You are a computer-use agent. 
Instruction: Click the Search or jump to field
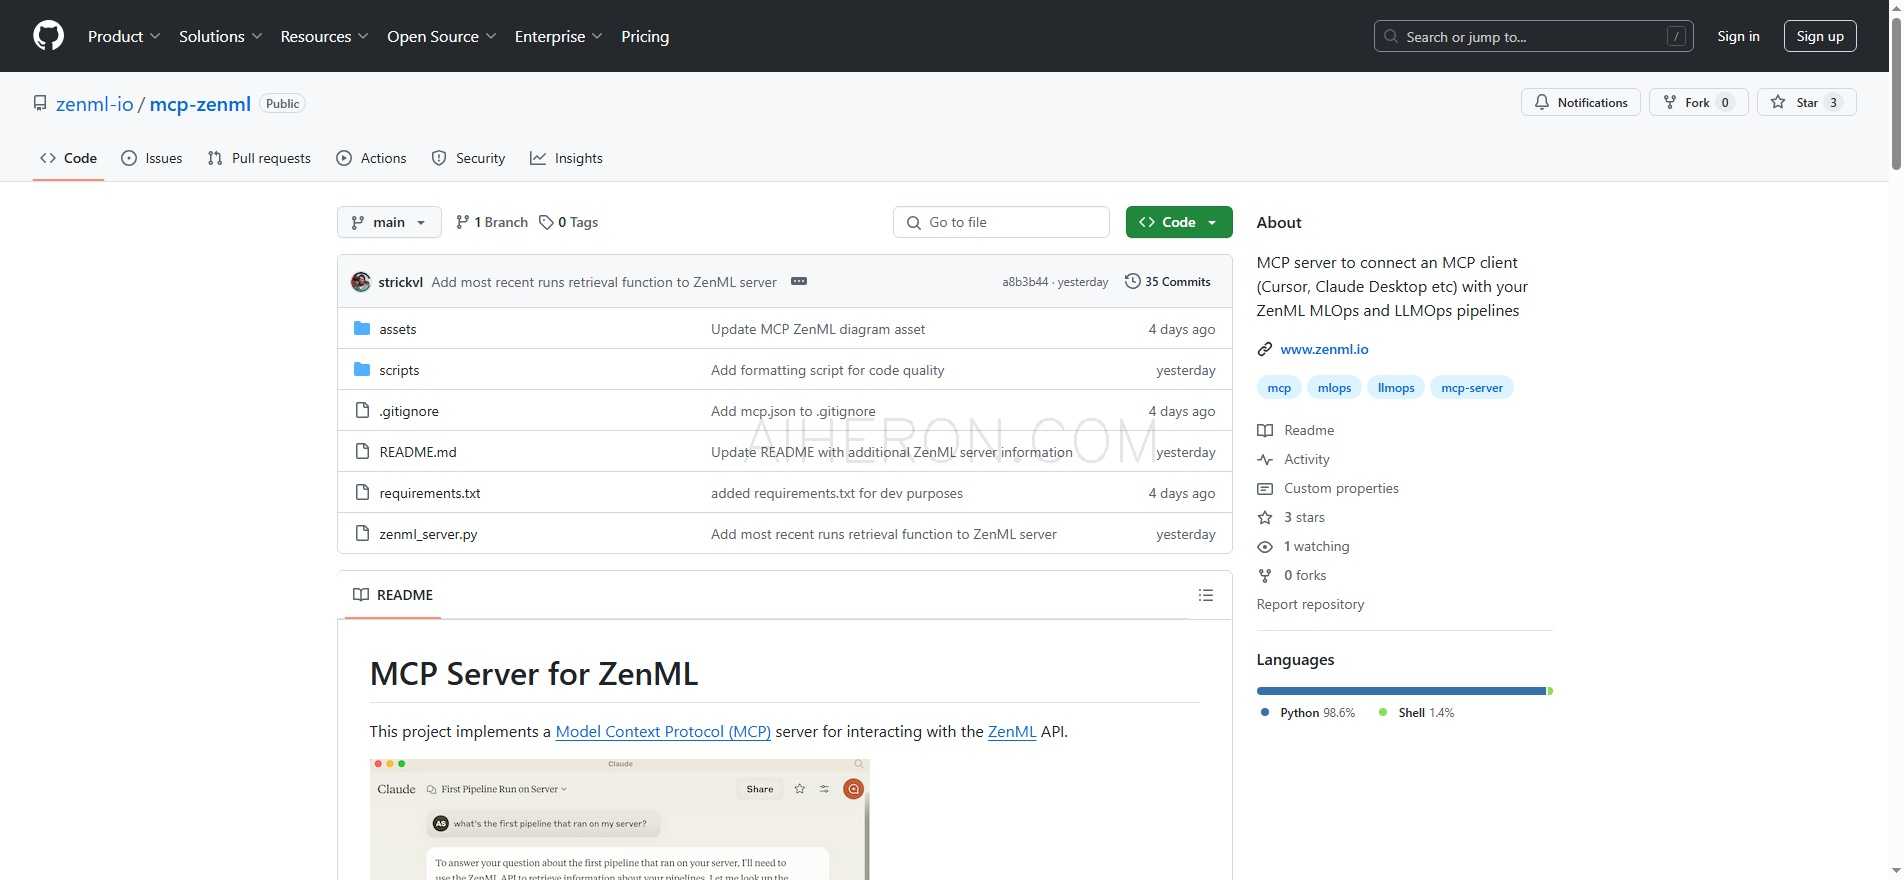point(1533,36)
